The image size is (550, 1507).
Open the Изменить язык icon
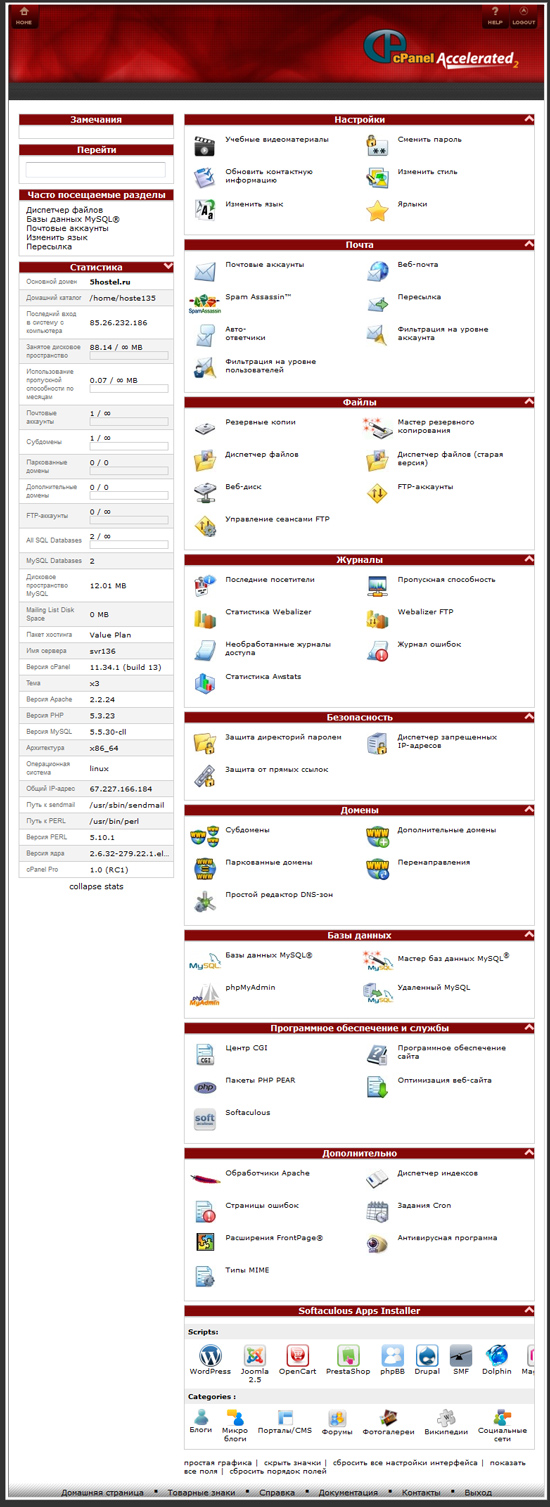pyautogui.click(x=205, y=211)
